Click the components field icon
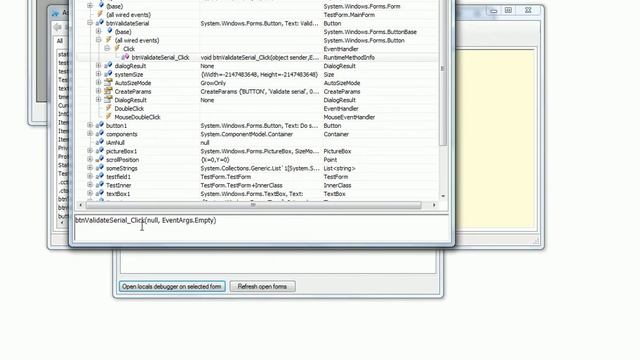640x360 pixels. point(100,134)
